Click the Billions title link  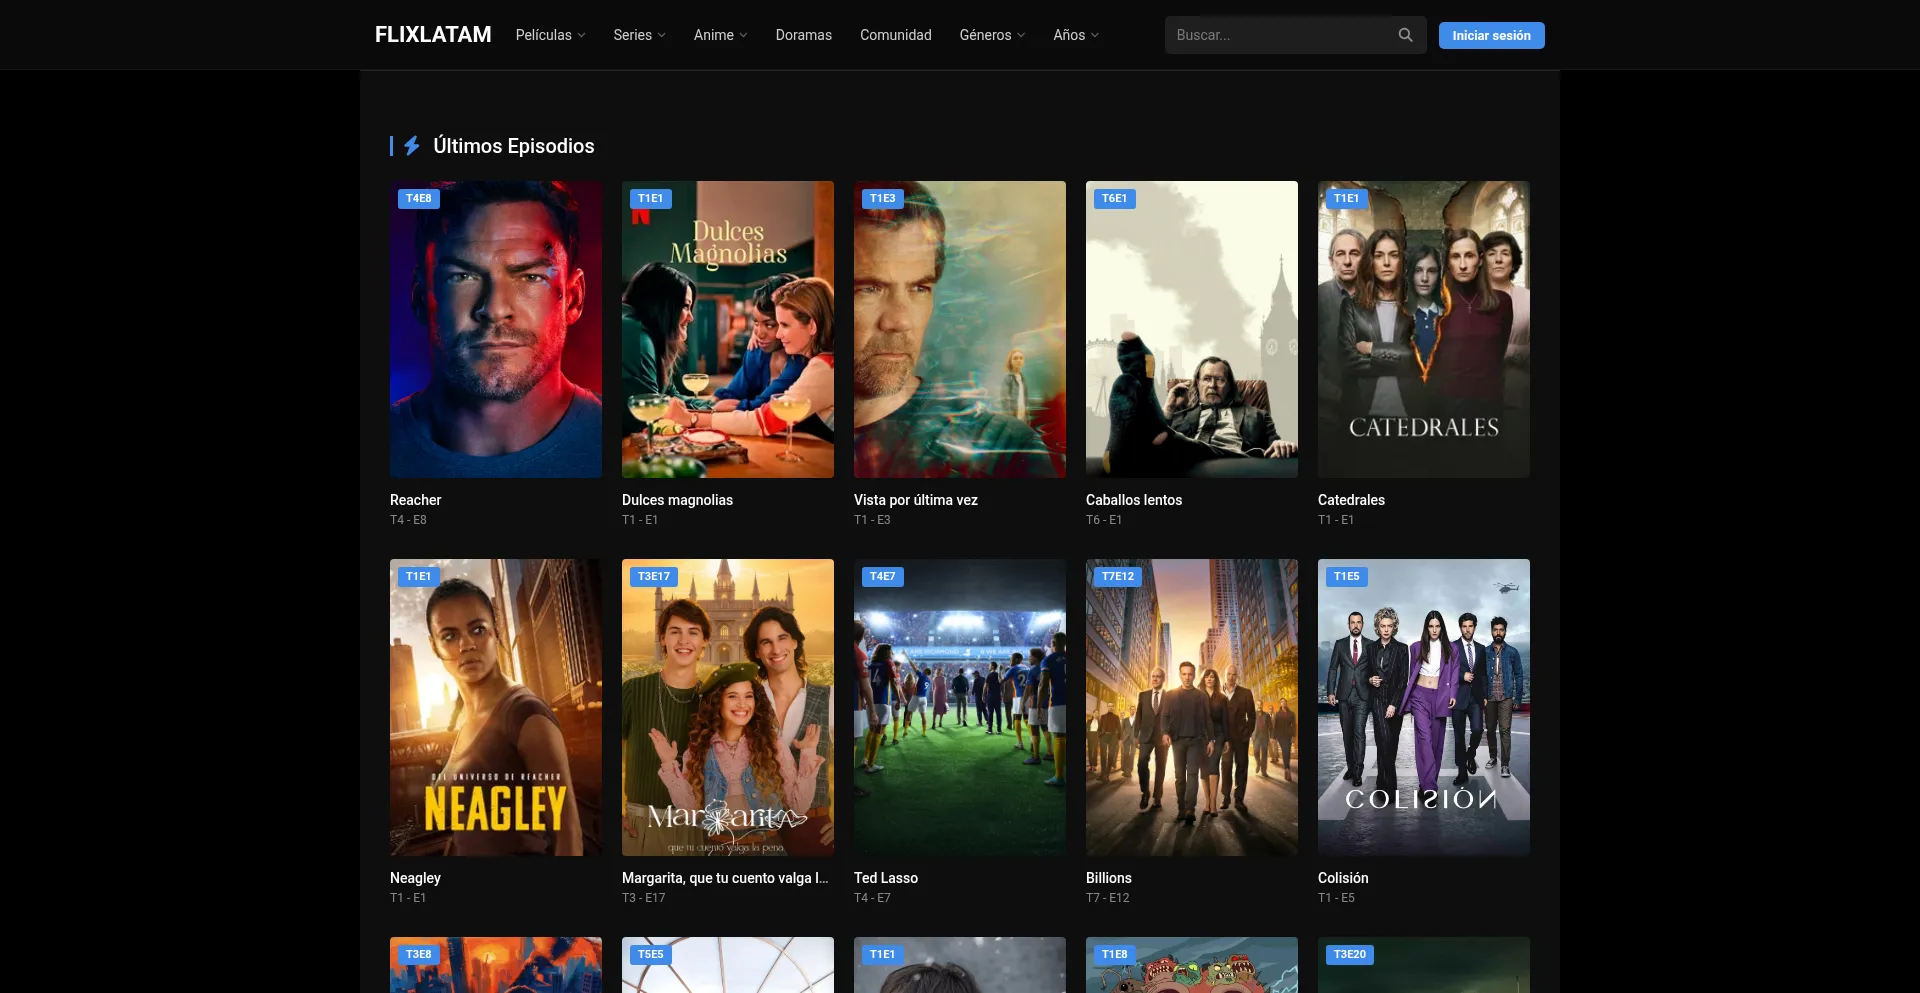tap(1109, 878)
